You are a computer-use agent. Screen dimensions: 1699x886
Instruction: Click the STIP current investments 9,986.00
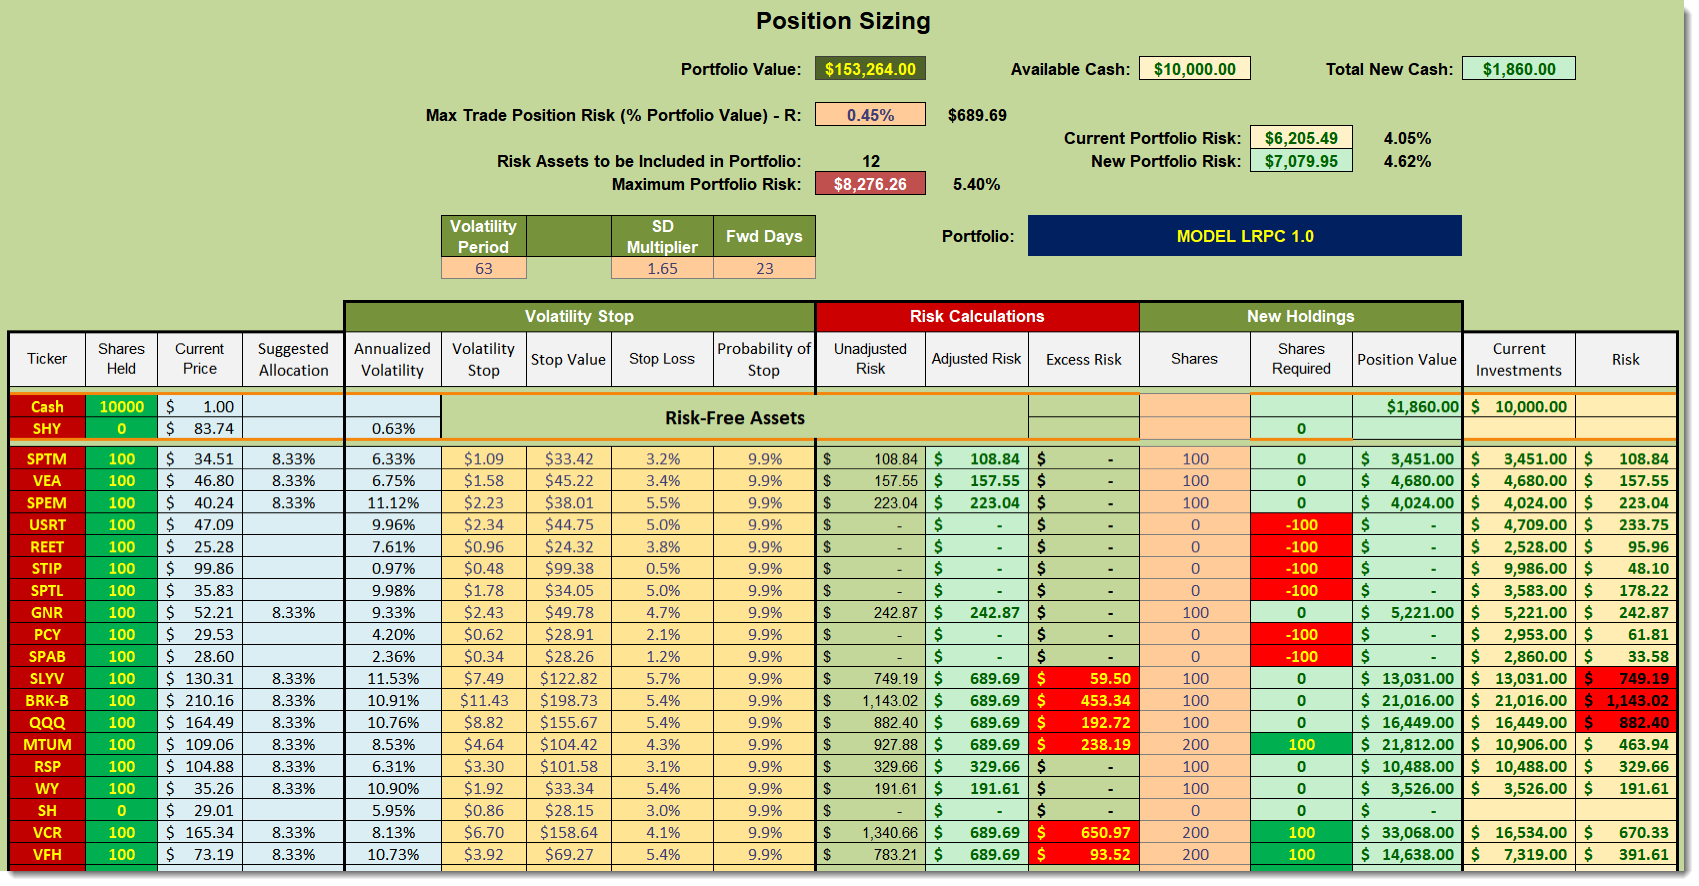point(1519,569)
